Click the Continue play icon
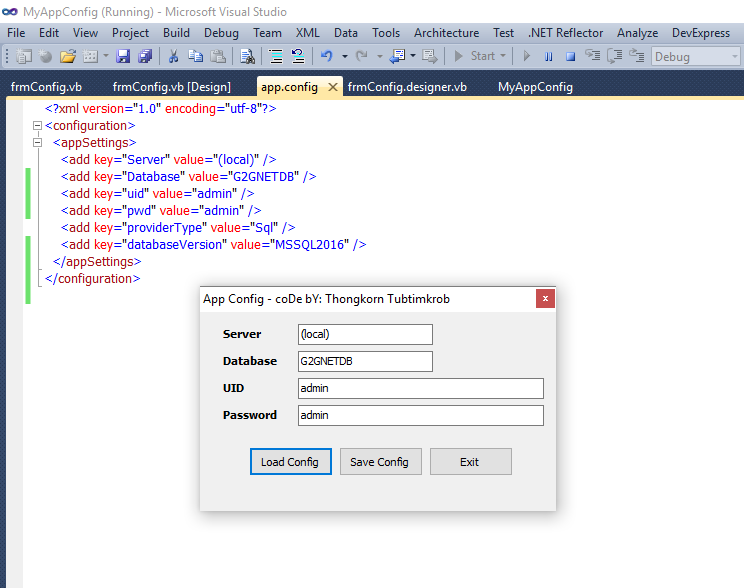 (x=526, y=56)
